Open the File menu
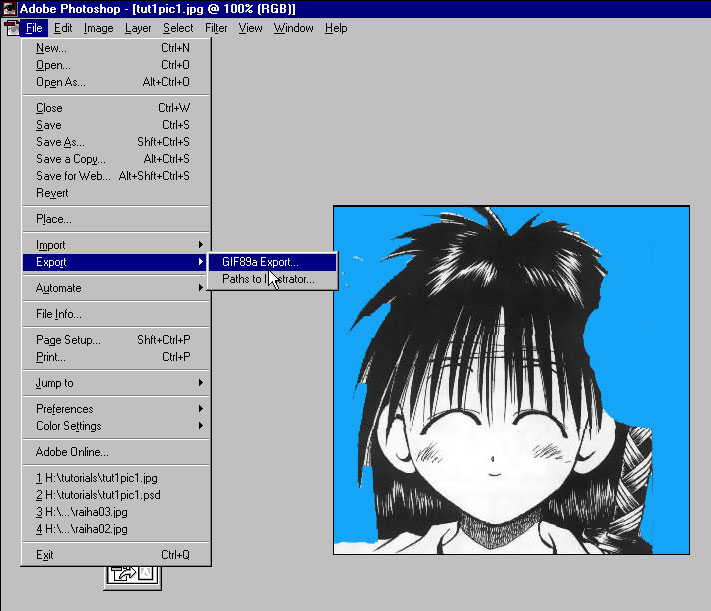Viewport: 711px width, 611px height. pyautogui.click(x=34, y=28)
